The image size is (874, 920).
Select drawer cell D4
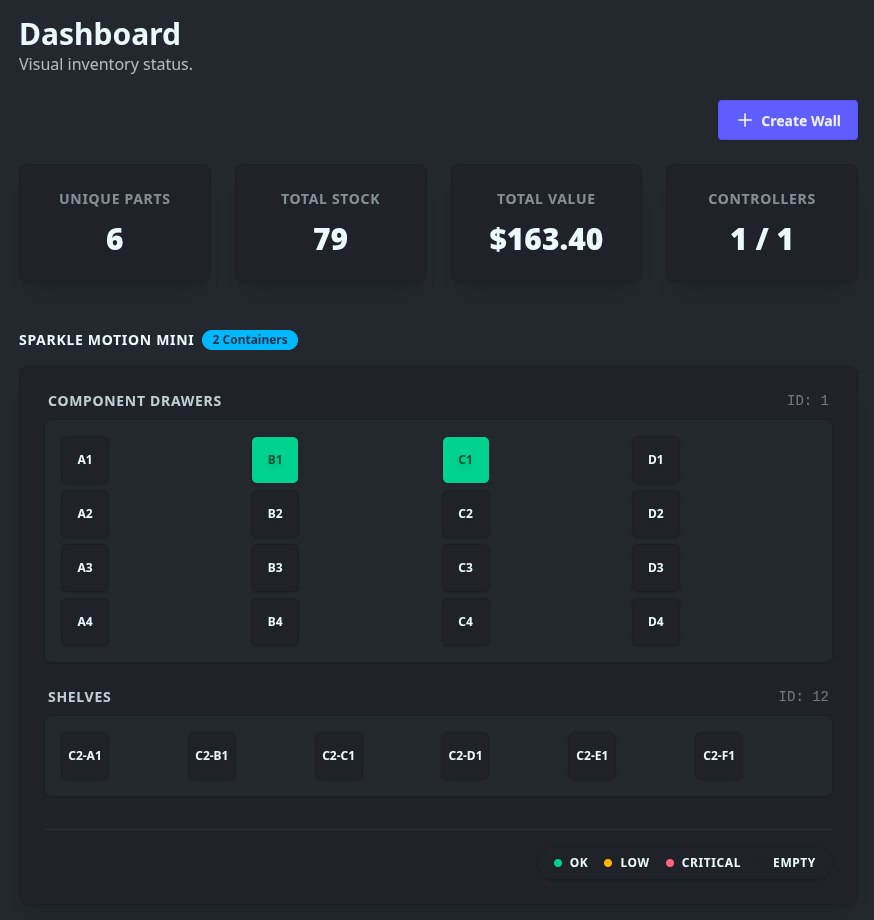point(656,622)
